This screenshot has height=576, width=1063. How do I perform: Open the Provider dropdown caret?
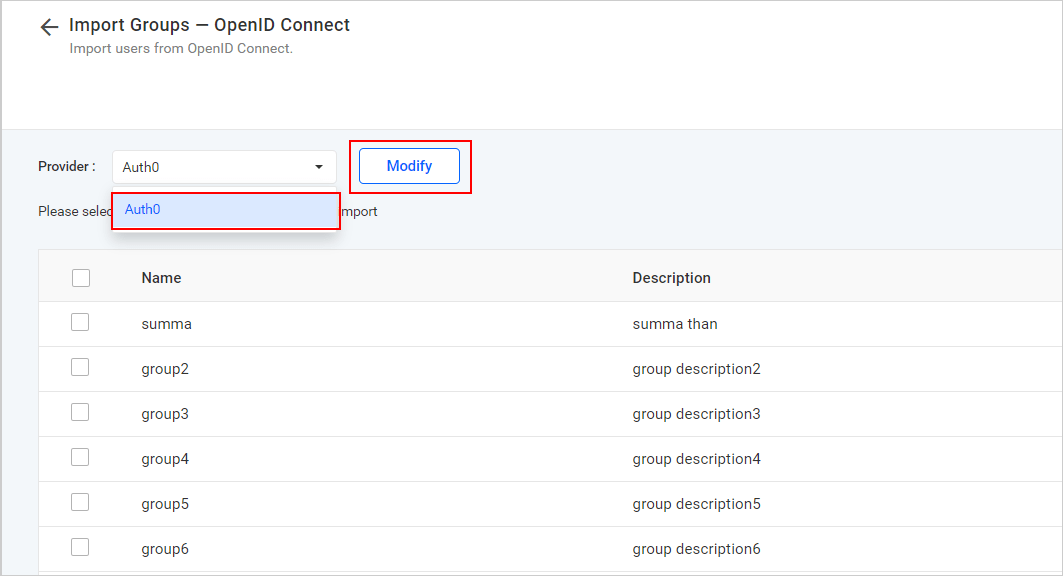pos(319,166)
